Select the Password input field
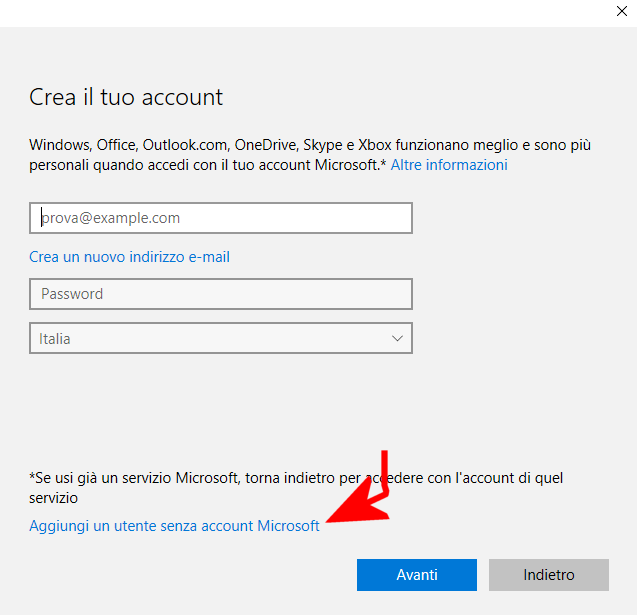Screen dimensions: 637x615 (x=221, y=294)
